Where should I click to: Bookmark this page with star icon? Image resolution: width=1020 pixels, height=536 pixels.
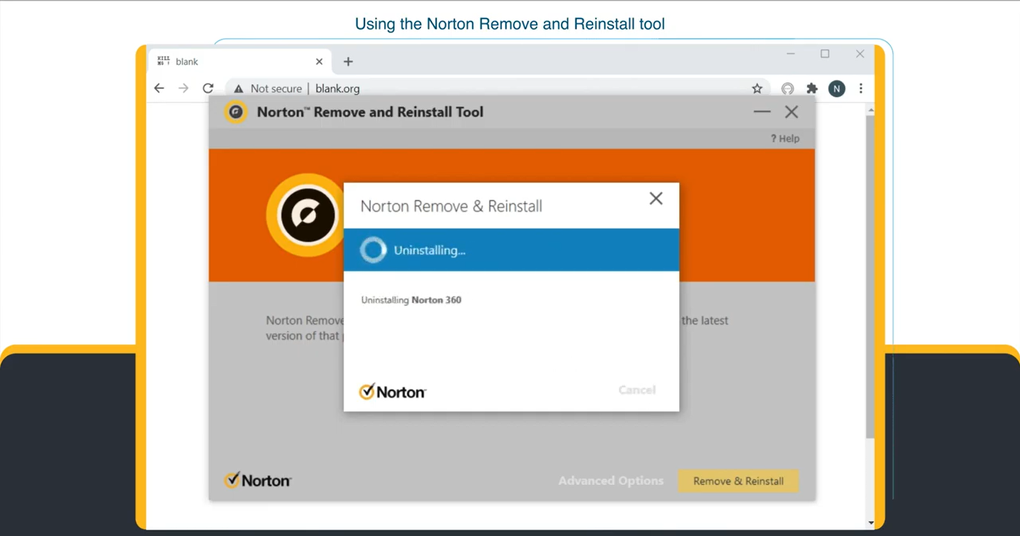[x=757, y=88]
